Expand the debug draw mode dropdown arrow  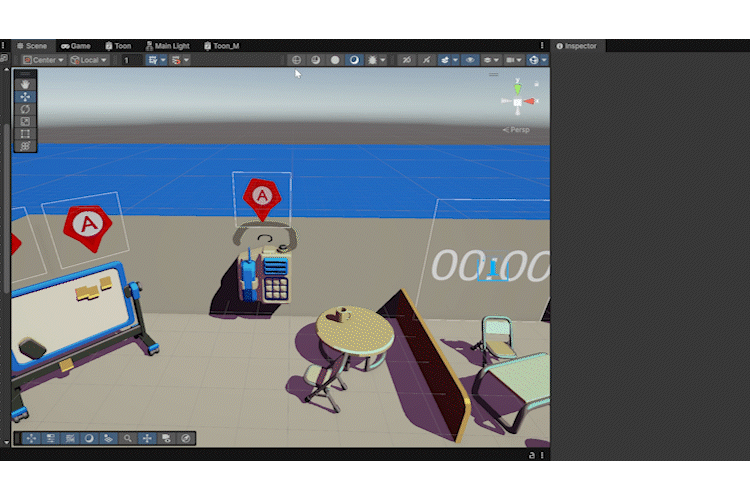[383, 60]
